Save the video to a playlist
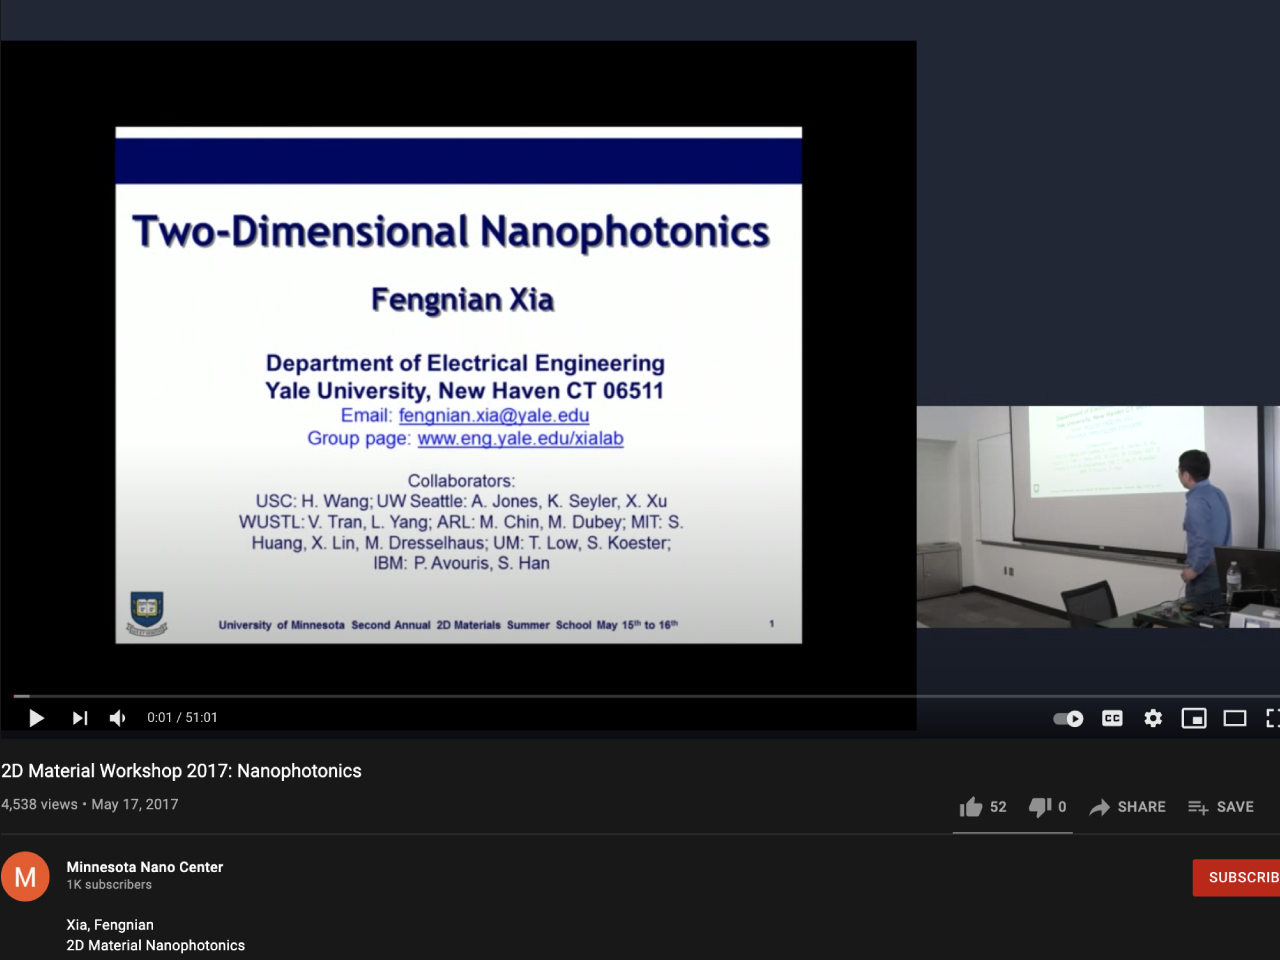Image resolution: width=1280 pixels, height=960 pixels. point(1220,807)
